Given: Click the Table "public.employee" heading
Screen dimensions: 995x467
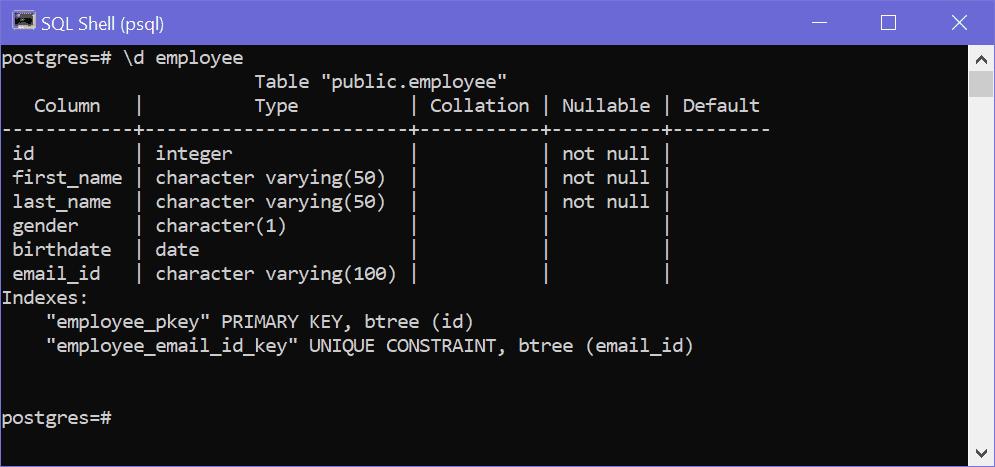Looking at the screenshot, I should [x=380, y=82].
